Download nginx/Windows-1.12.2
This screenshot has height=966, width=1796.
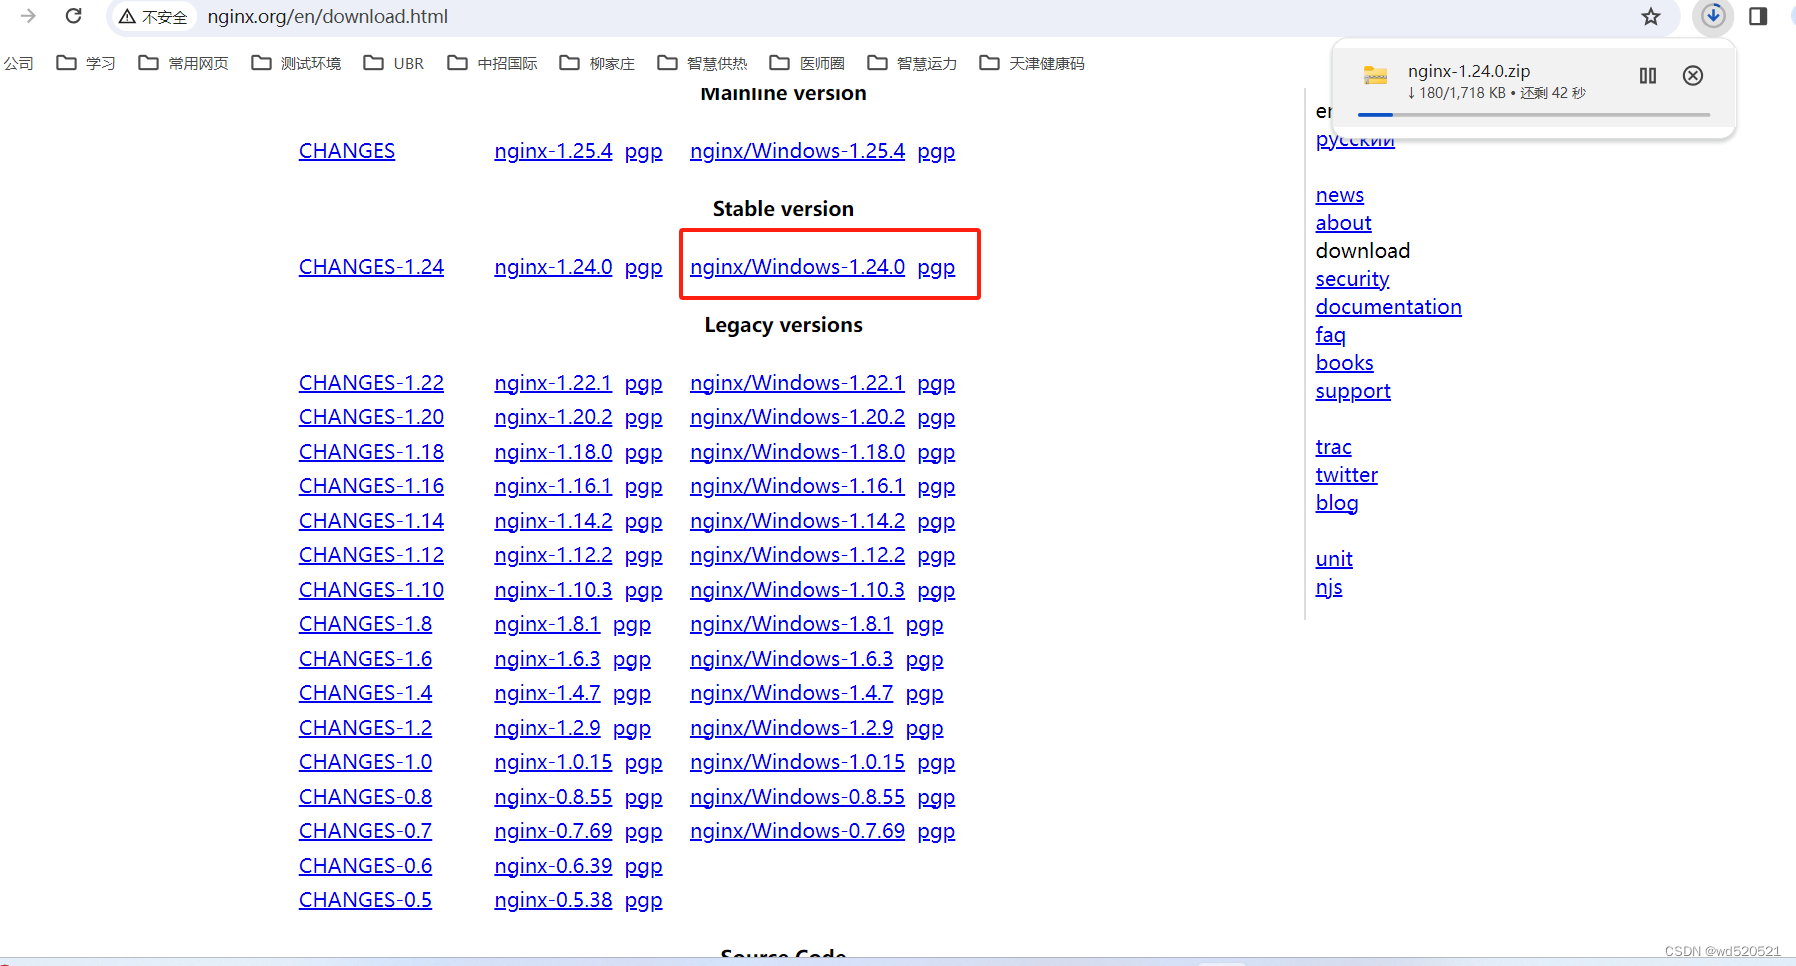coord(797,555)
